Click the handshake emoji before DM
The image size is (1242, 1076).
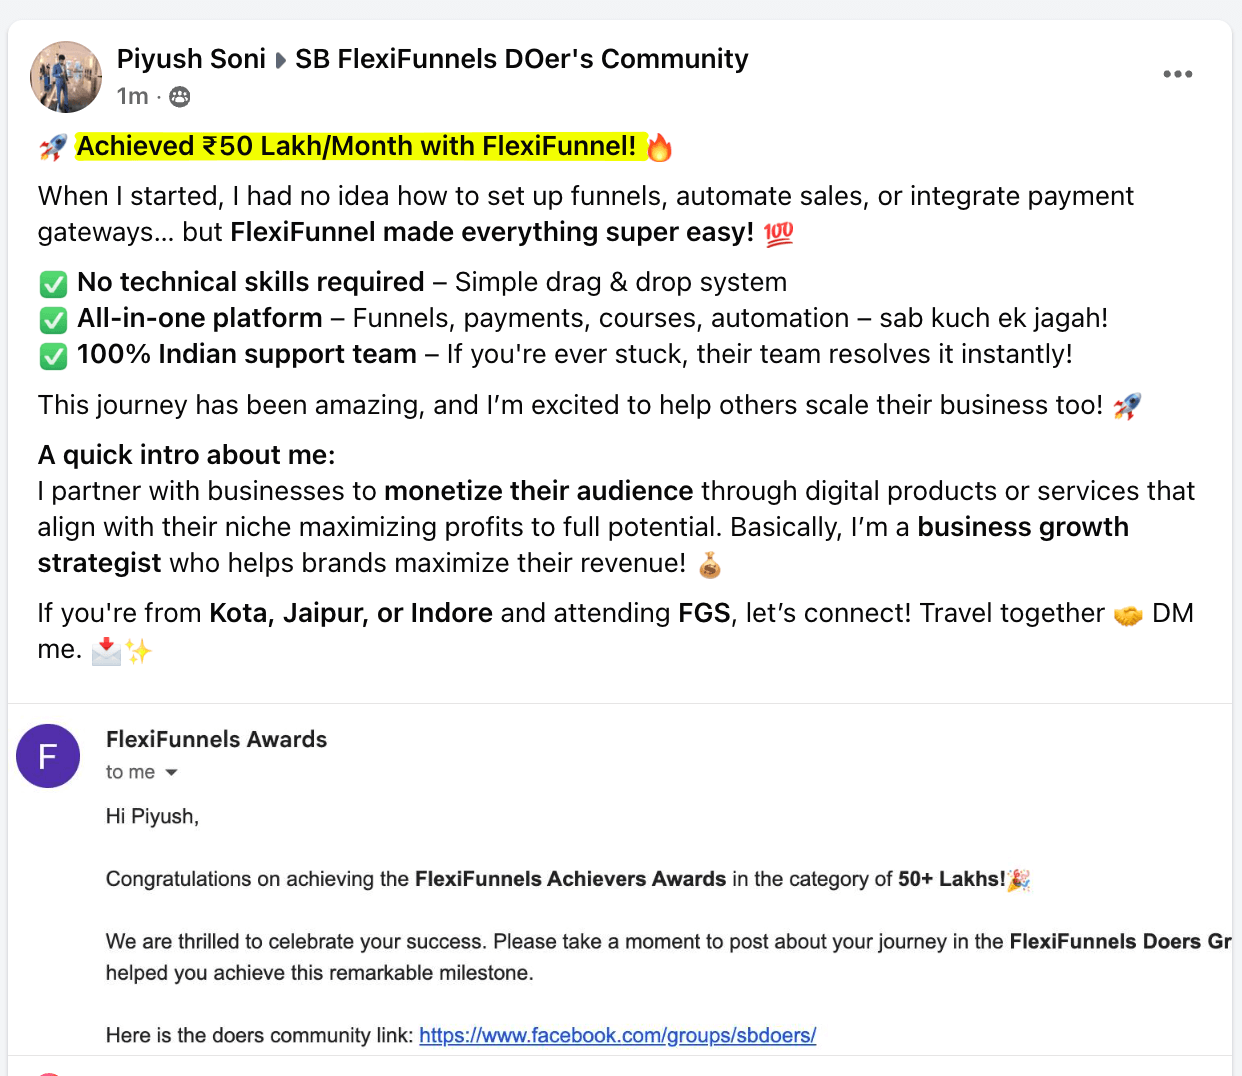(1128, 615)
